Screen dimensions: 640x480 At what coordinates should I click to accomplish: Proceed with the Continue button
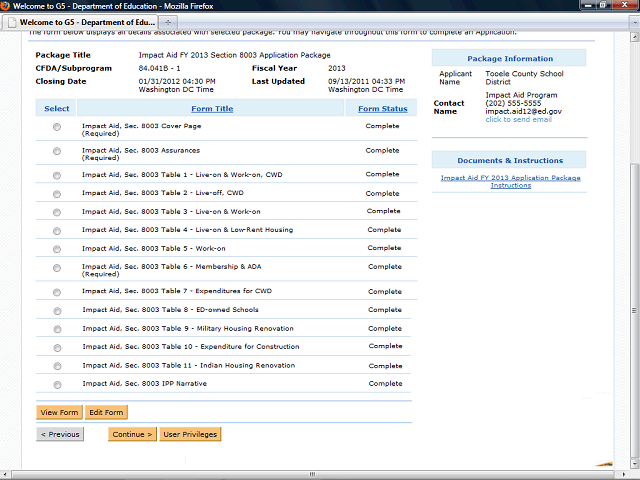coord(132,434)
